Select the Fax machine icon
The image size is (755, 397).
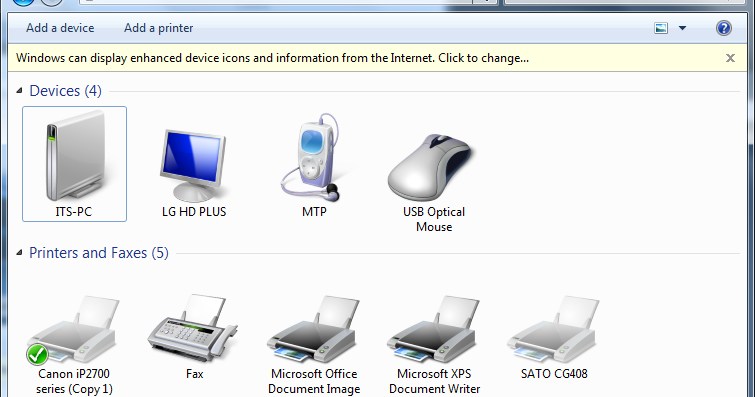[193, 328]
